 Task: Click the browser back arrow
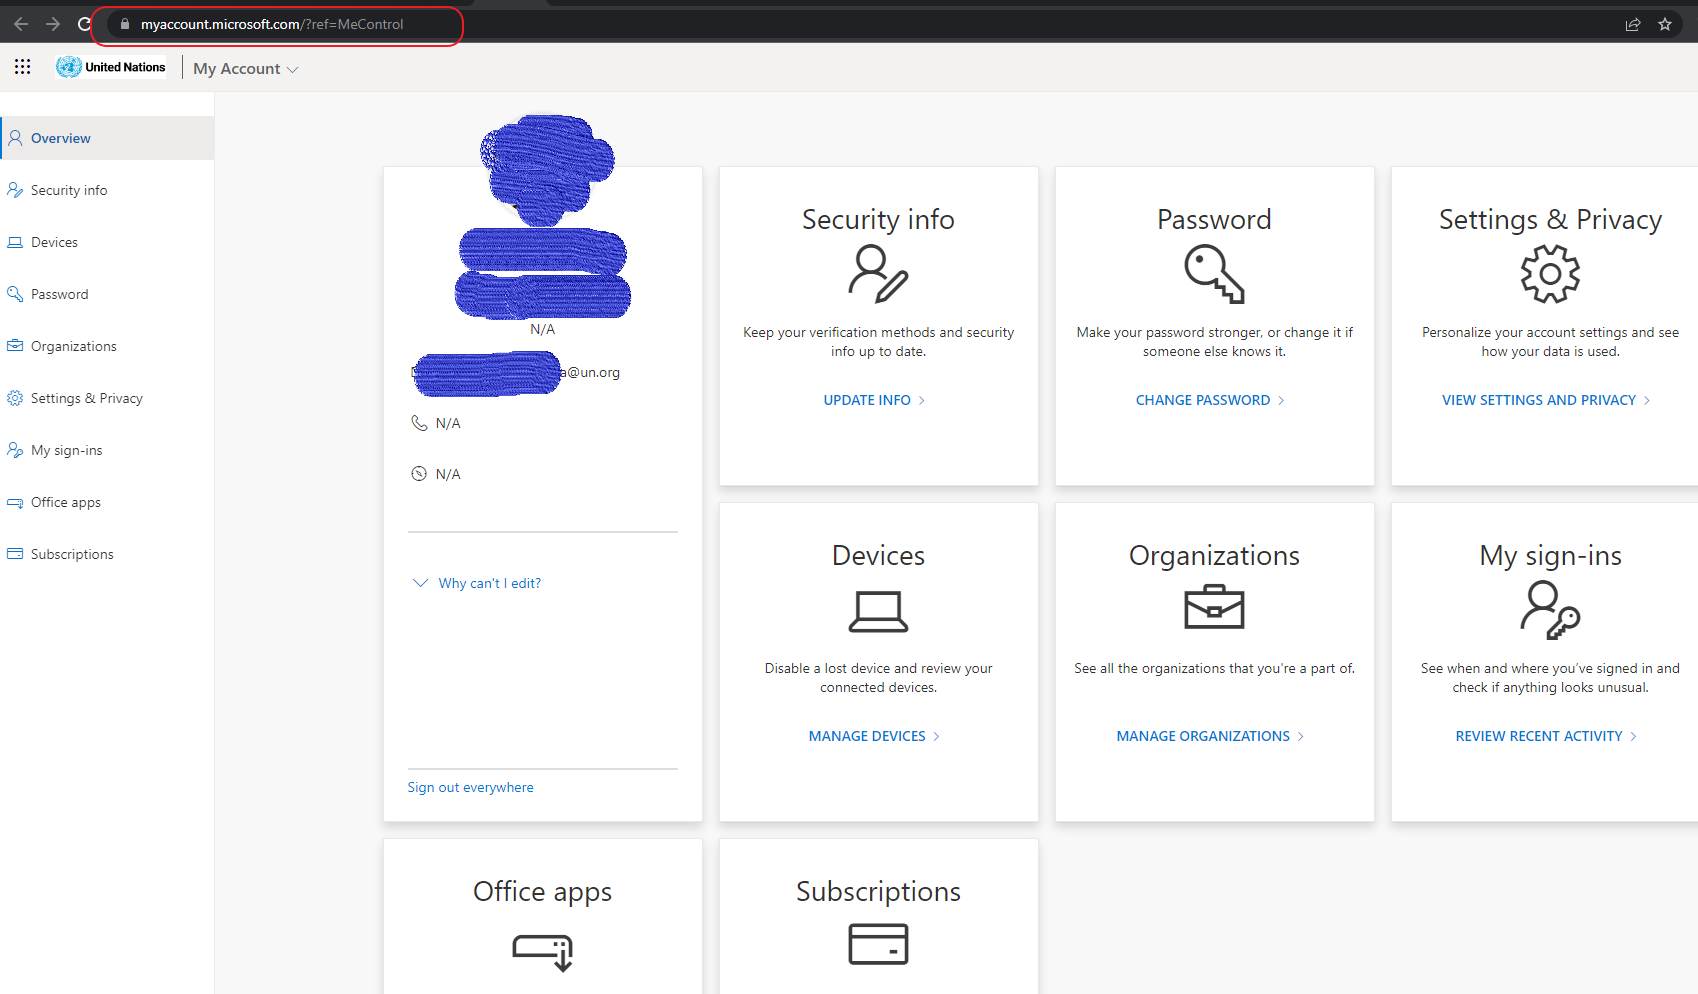pyautogui.click(x=21, y=24)
